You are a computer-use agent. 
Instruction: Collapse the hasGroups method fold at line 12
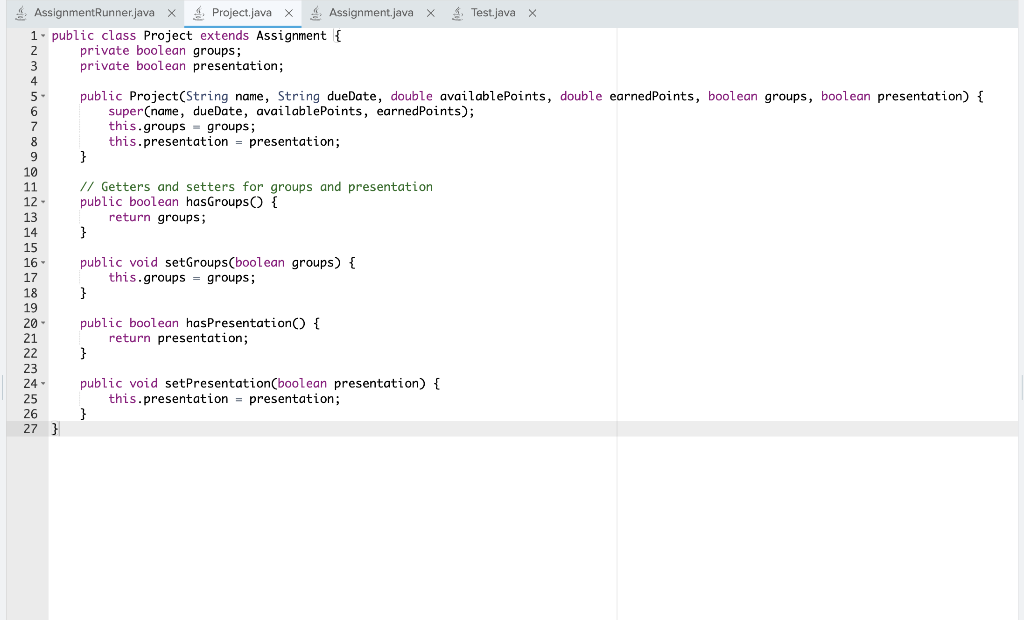pyautogui.click(x=43, y=202)
